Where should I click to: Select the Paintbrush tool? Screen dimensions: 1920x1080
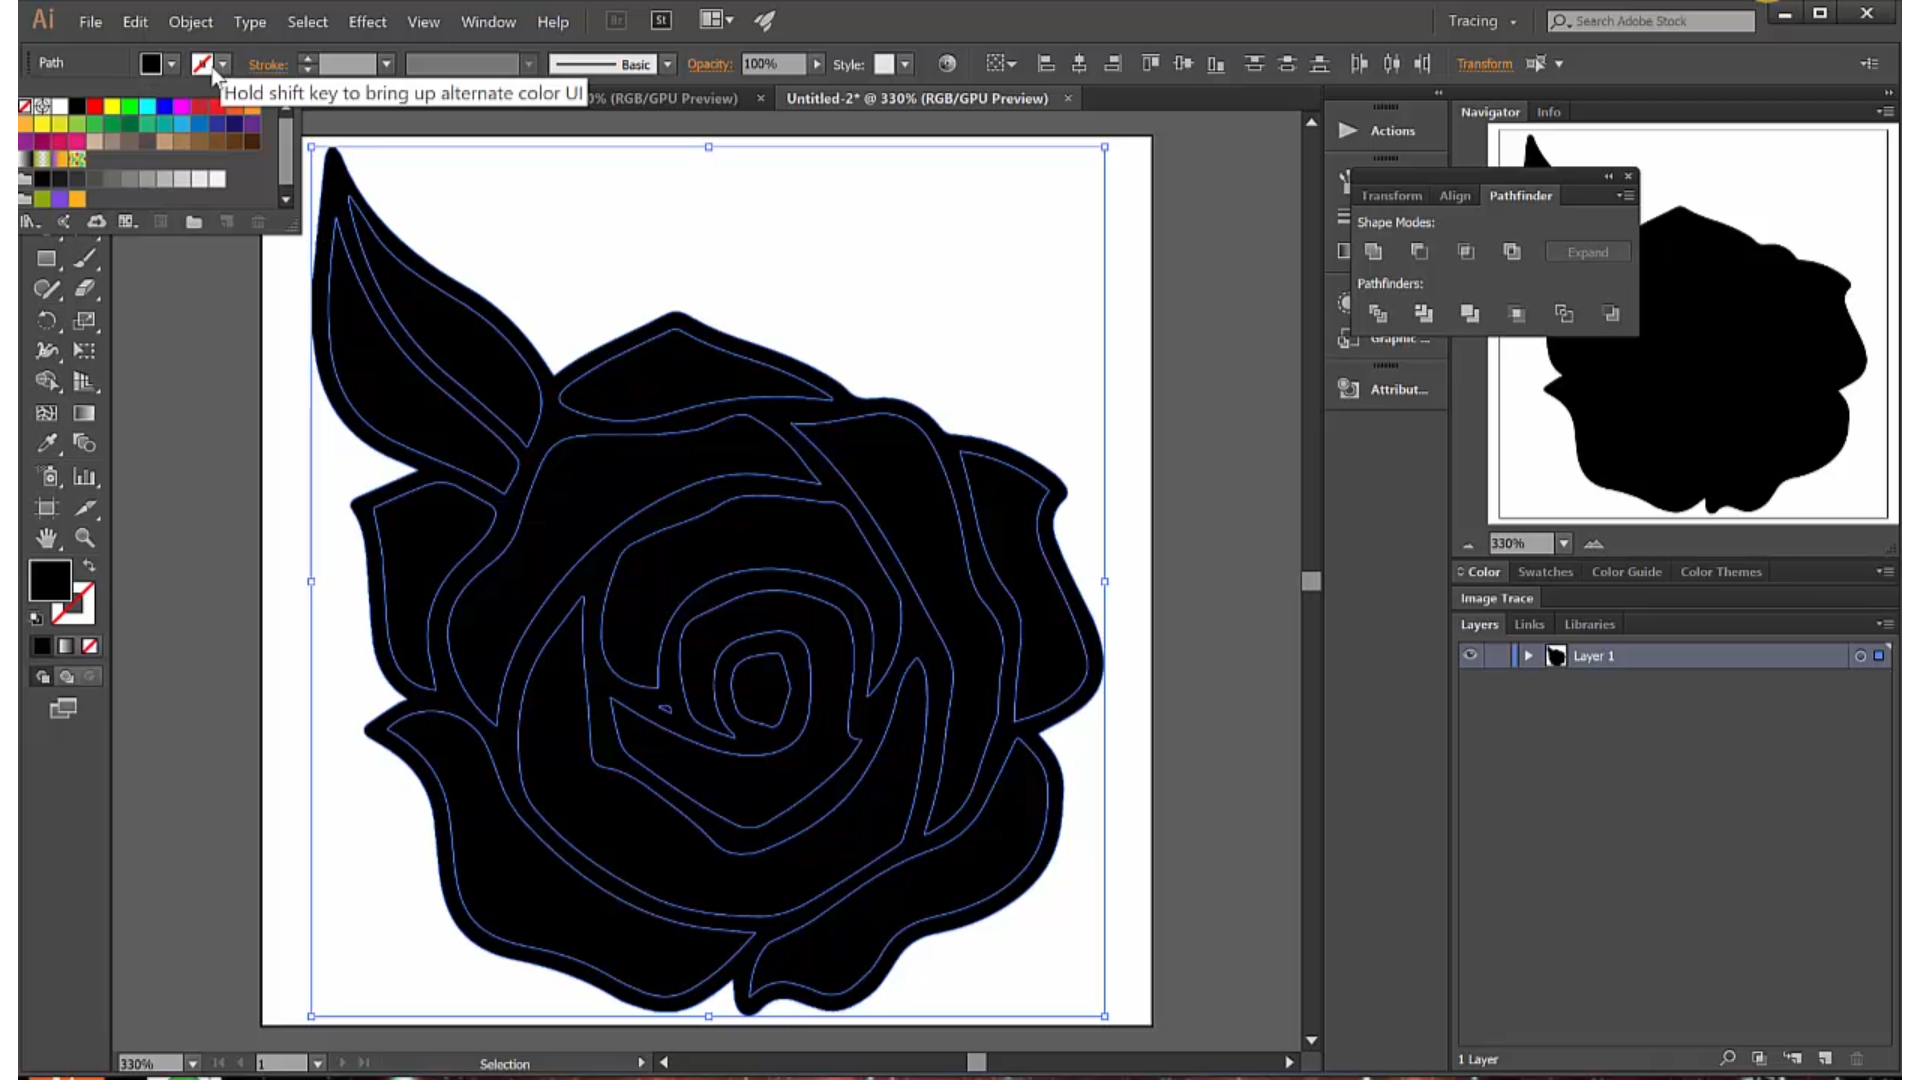click(x=85, y=259)
